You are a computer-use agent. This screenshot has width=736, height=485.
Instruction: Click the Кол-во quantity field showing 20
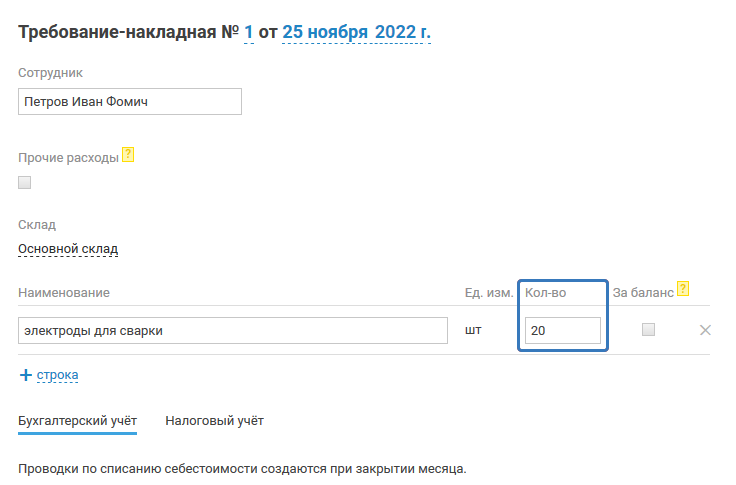[562, 331]
